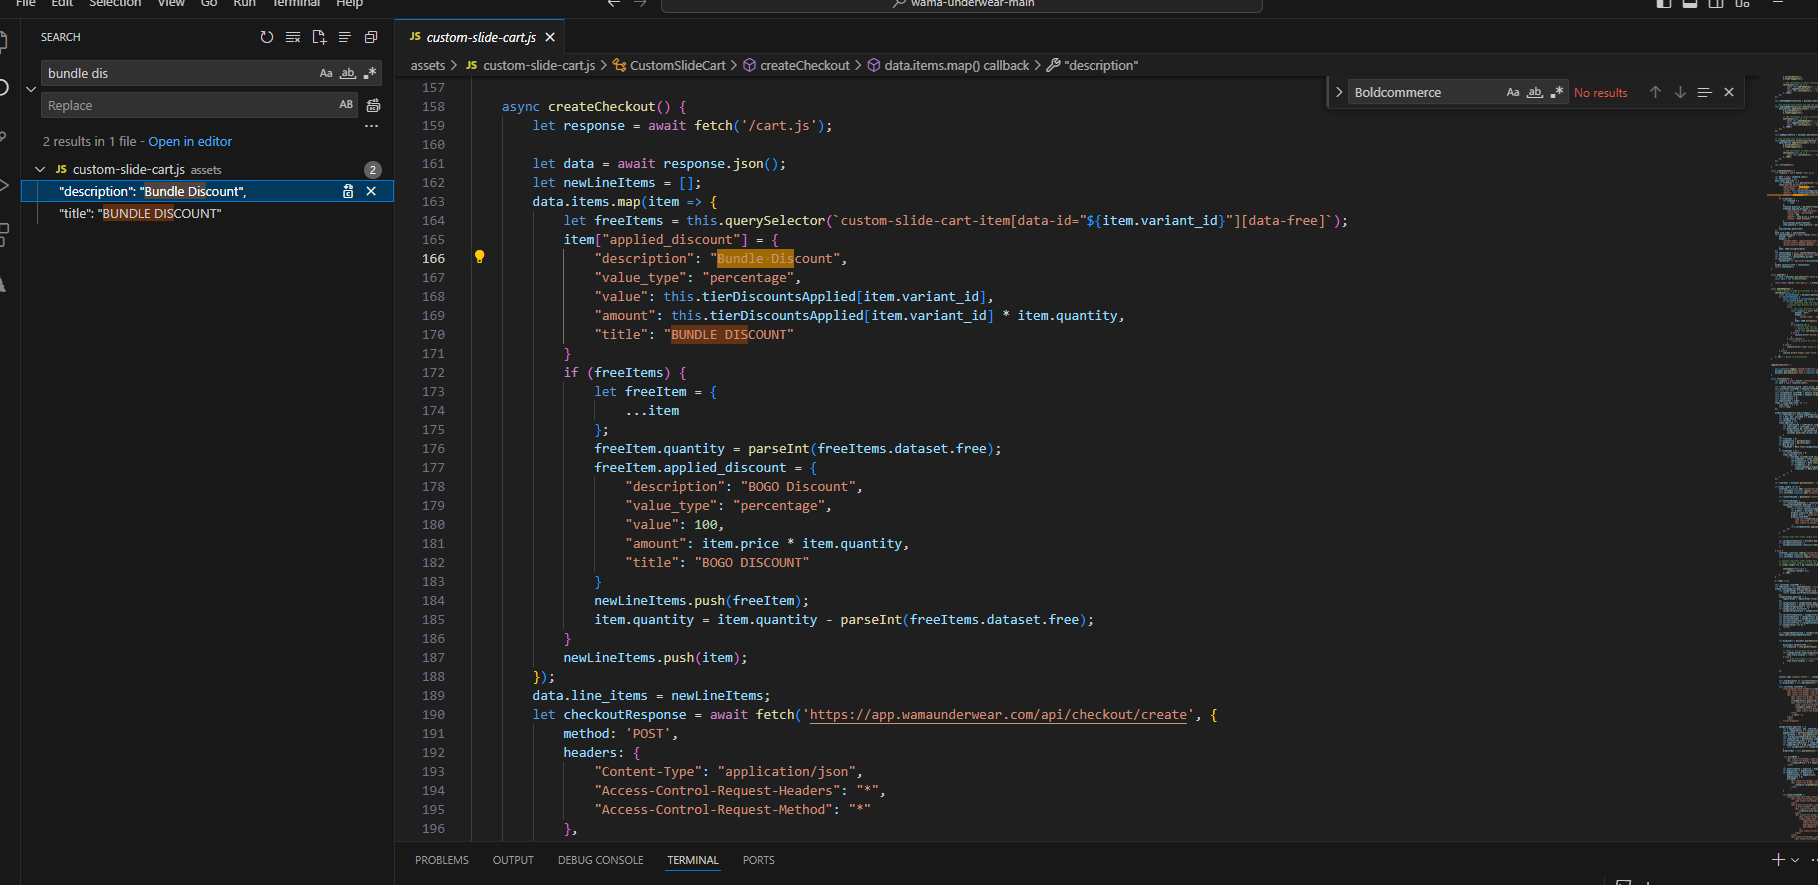
Task: Switch to the PROBLEMS panel tab
Action: click(x=442, y=860)
